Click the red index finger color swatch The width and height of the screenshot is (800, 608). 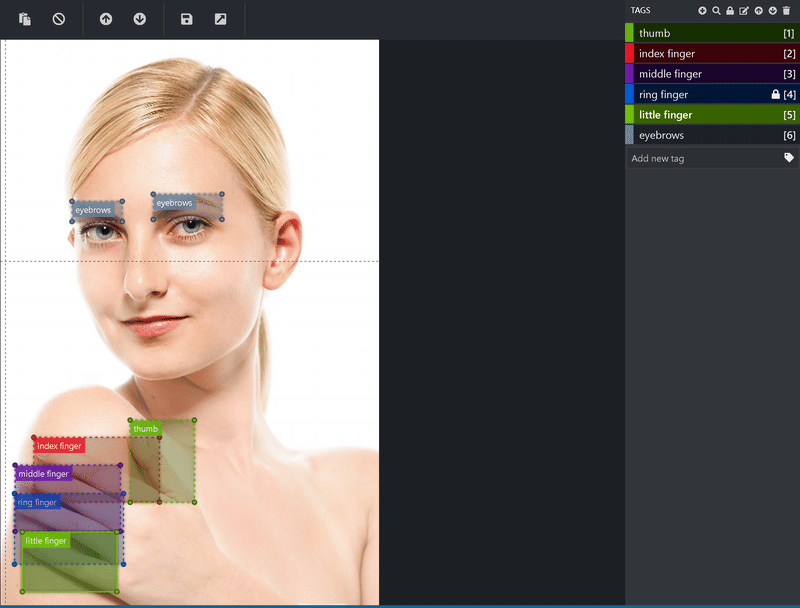pos(629,54)
